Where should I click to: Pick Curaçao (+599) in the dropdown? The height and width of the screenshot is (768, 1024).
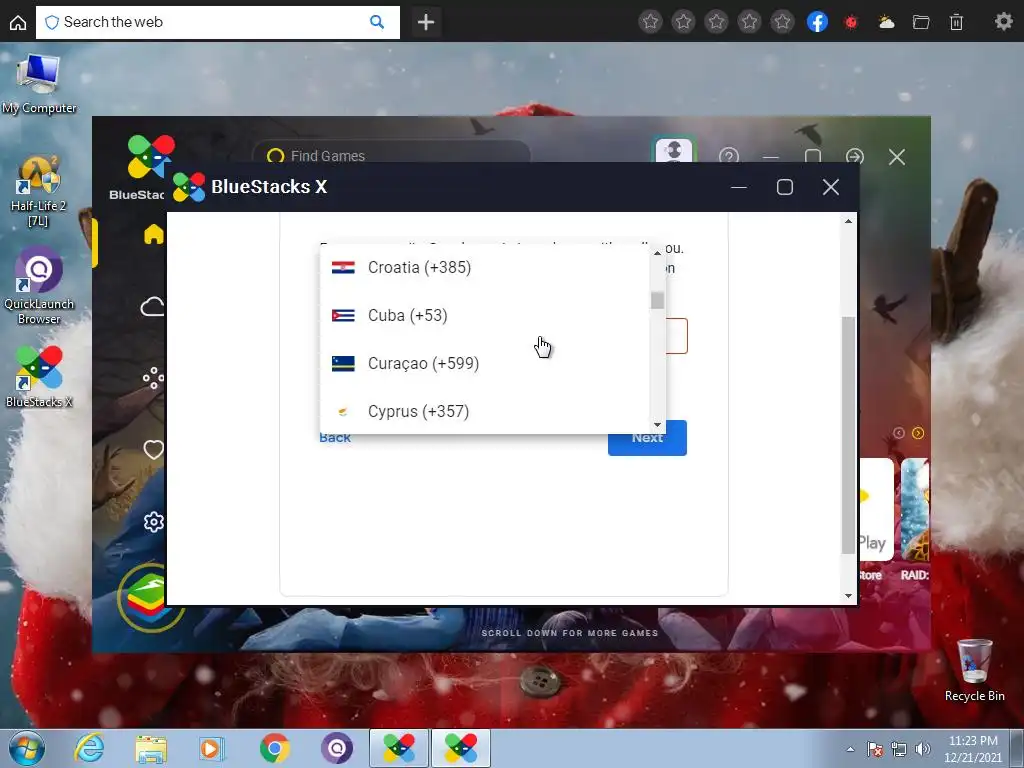click(485, 363)
